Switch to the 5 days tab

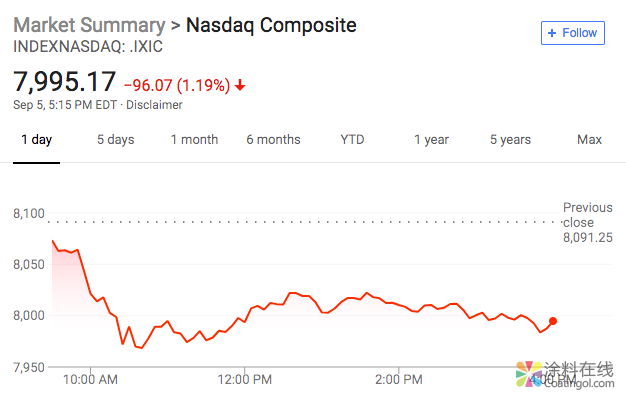(x=115, y=140)
